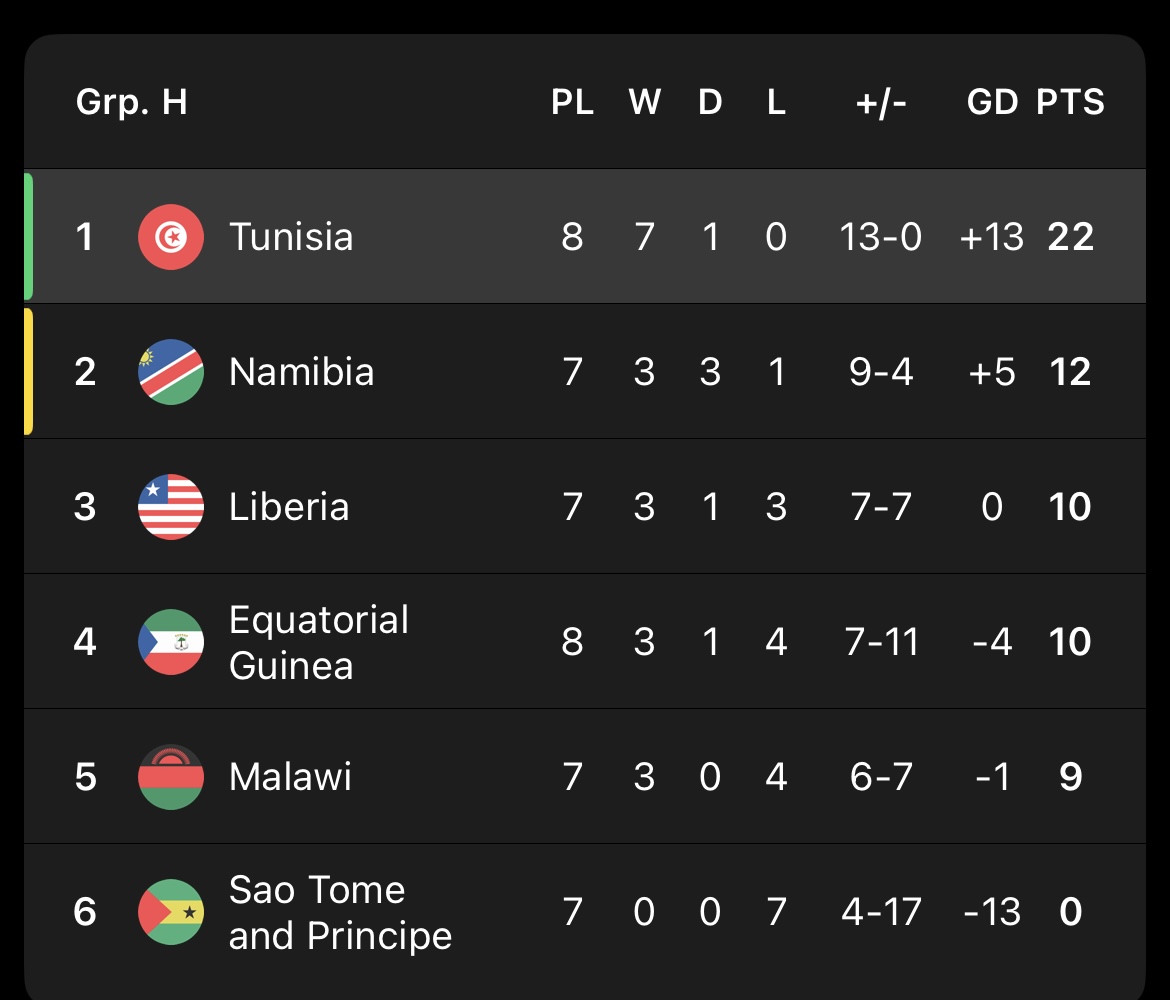This screenshot has height=1000, width=1170.
Task: Click Namibia's 9-4 goals record
Action: point(880,372)
